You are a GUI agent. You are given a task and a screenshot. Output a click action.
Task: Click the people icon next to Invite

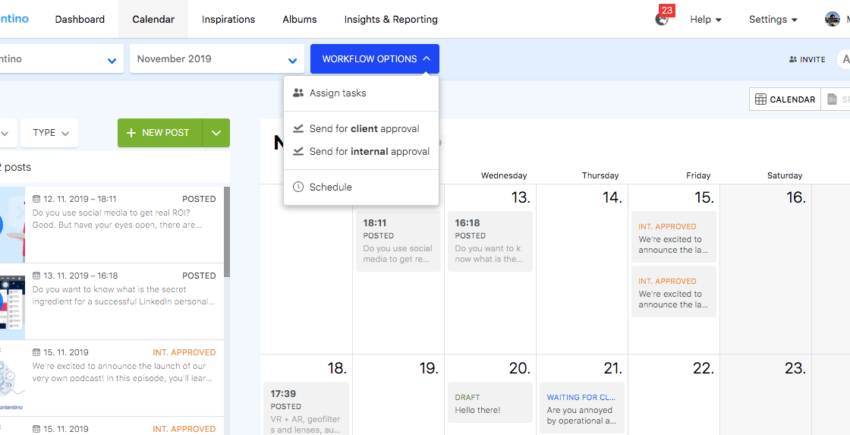click(x=793, y=60)
